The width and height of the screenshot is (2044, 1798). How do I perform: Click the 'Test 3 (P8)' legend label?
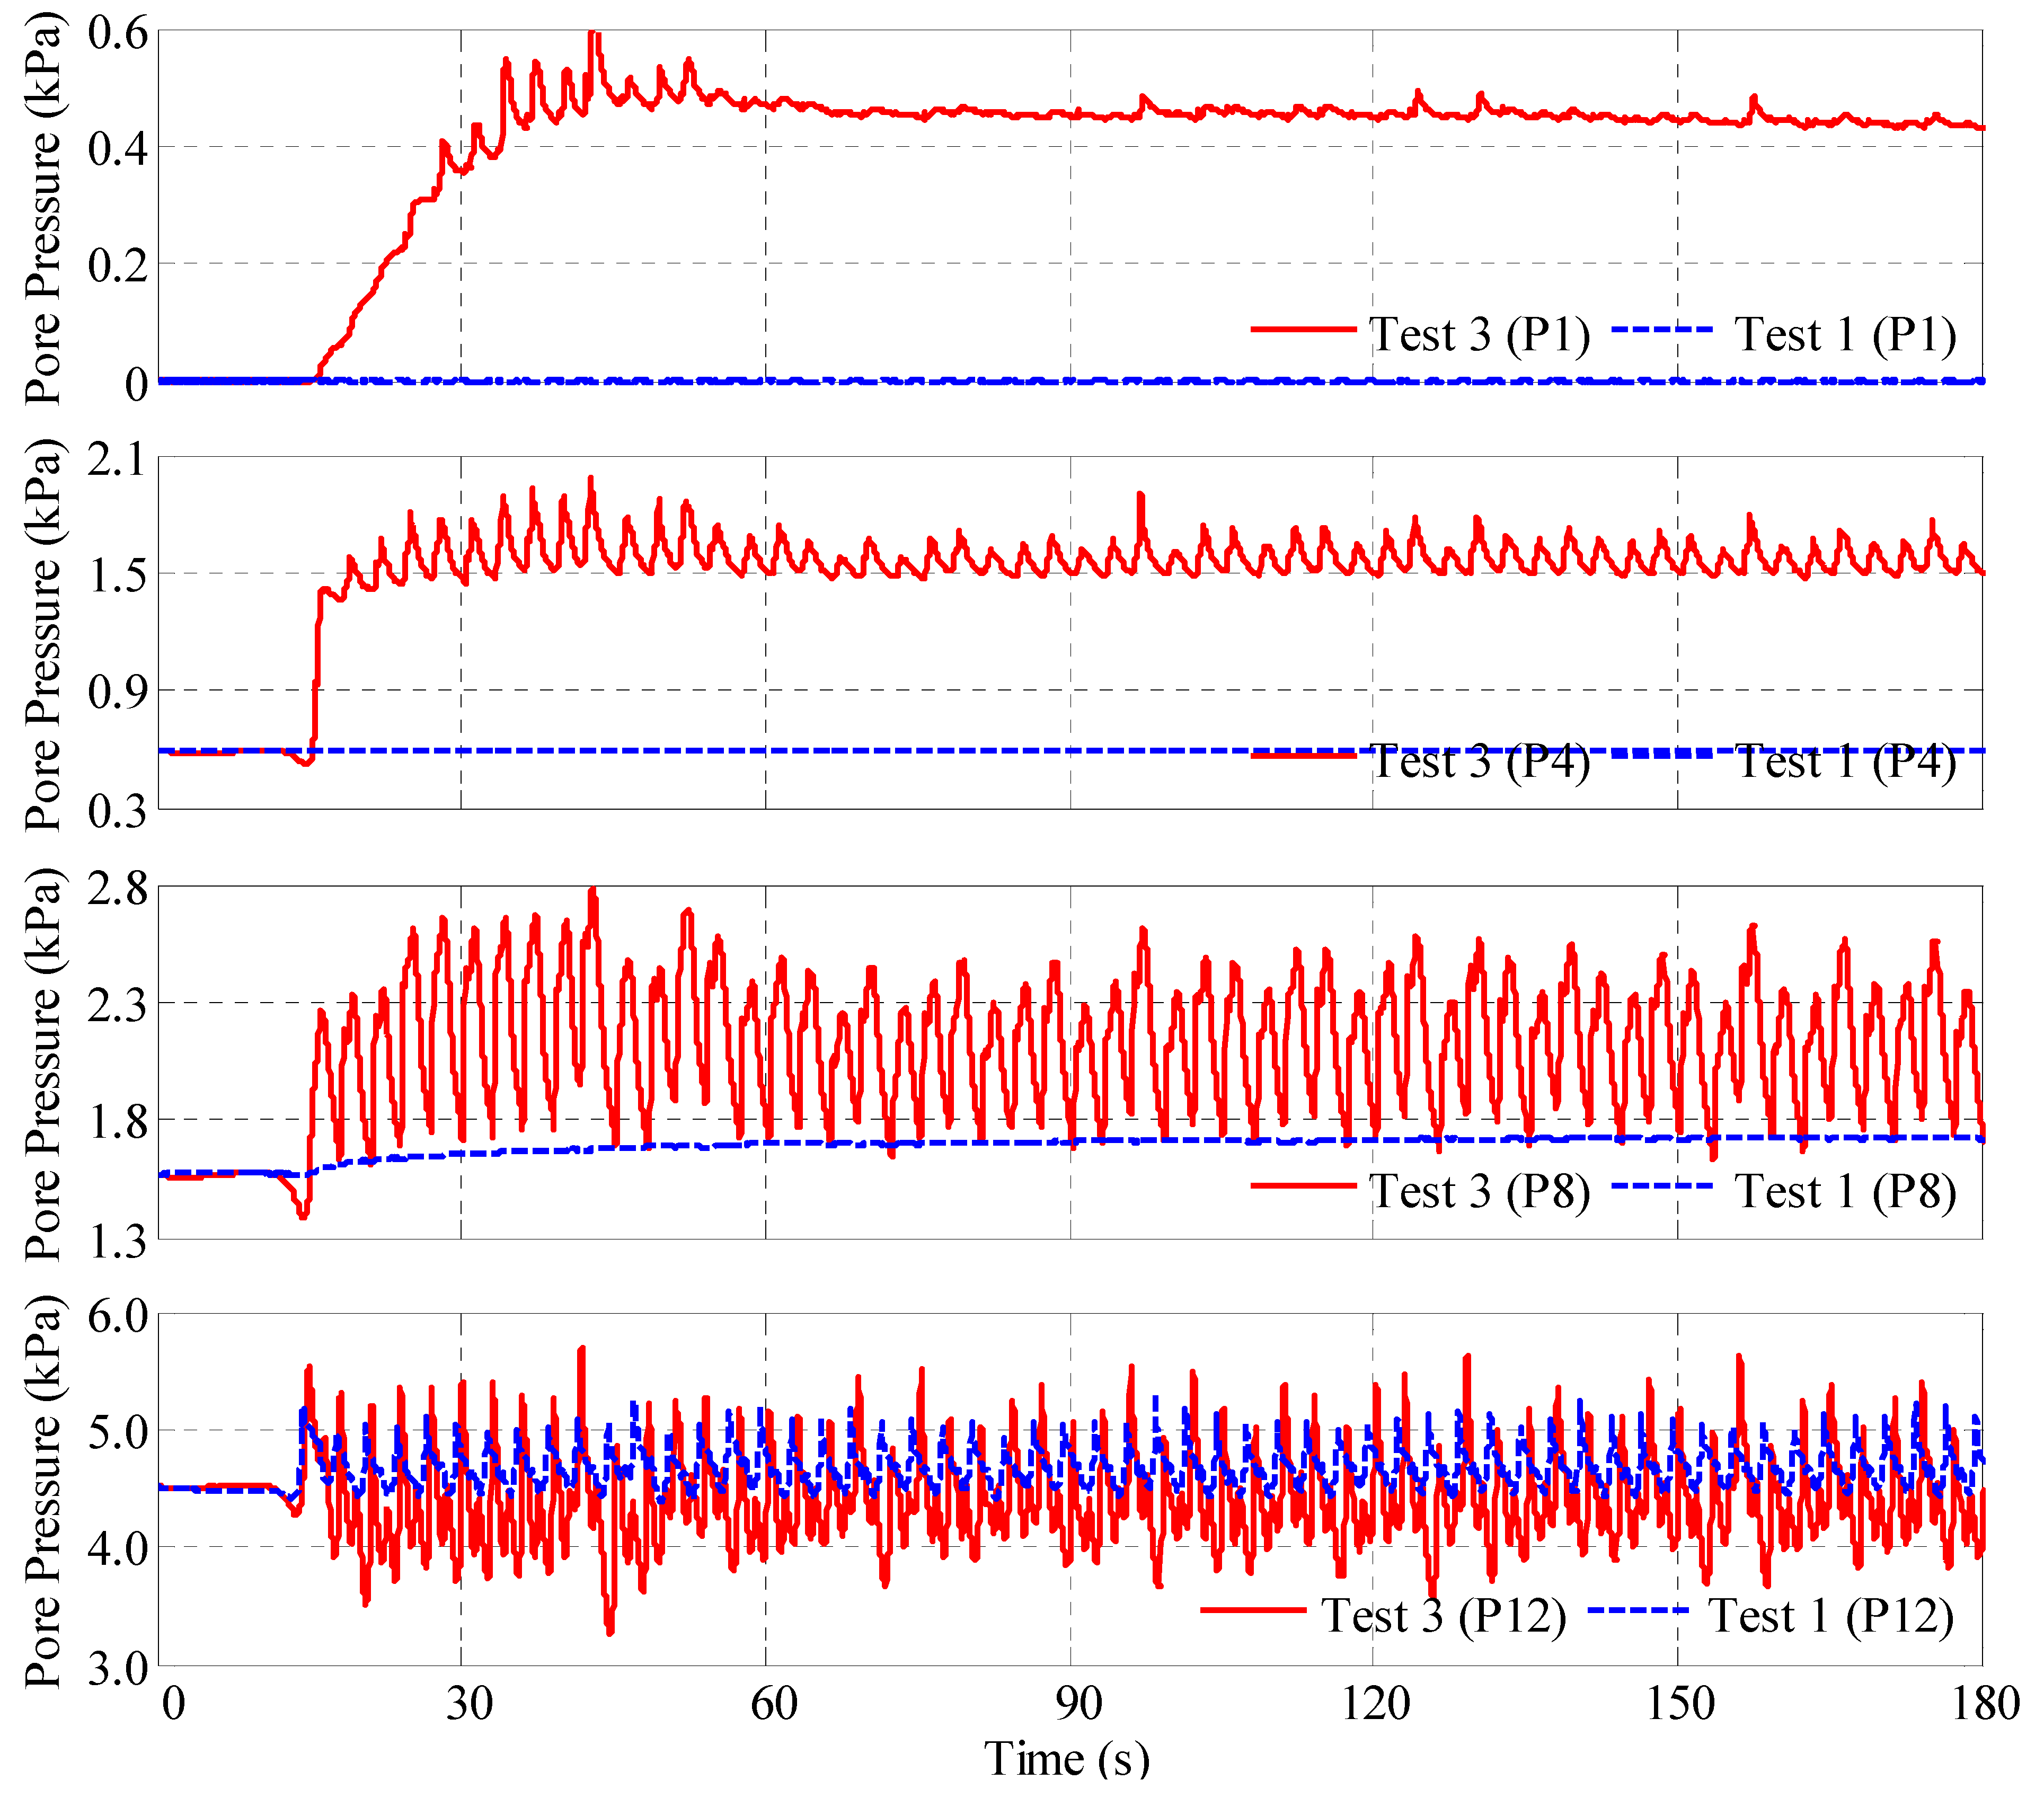coord(1479,1191)
